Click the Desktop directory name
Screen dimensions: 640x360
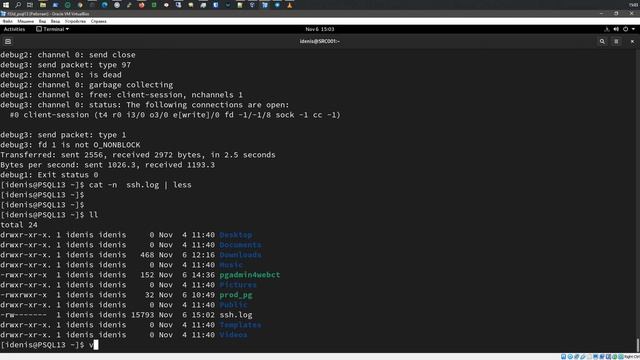tap(236, 235)
